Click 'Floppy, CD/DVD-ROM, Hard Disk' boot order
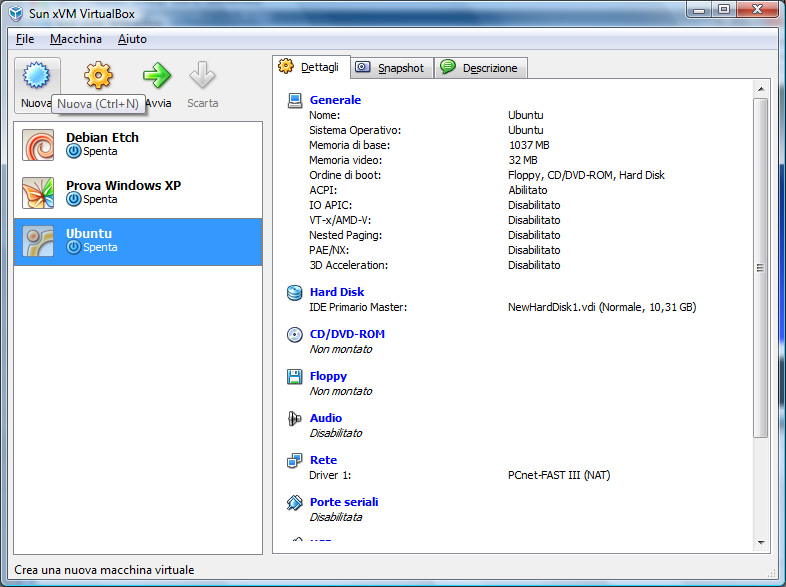 (586, 175)
